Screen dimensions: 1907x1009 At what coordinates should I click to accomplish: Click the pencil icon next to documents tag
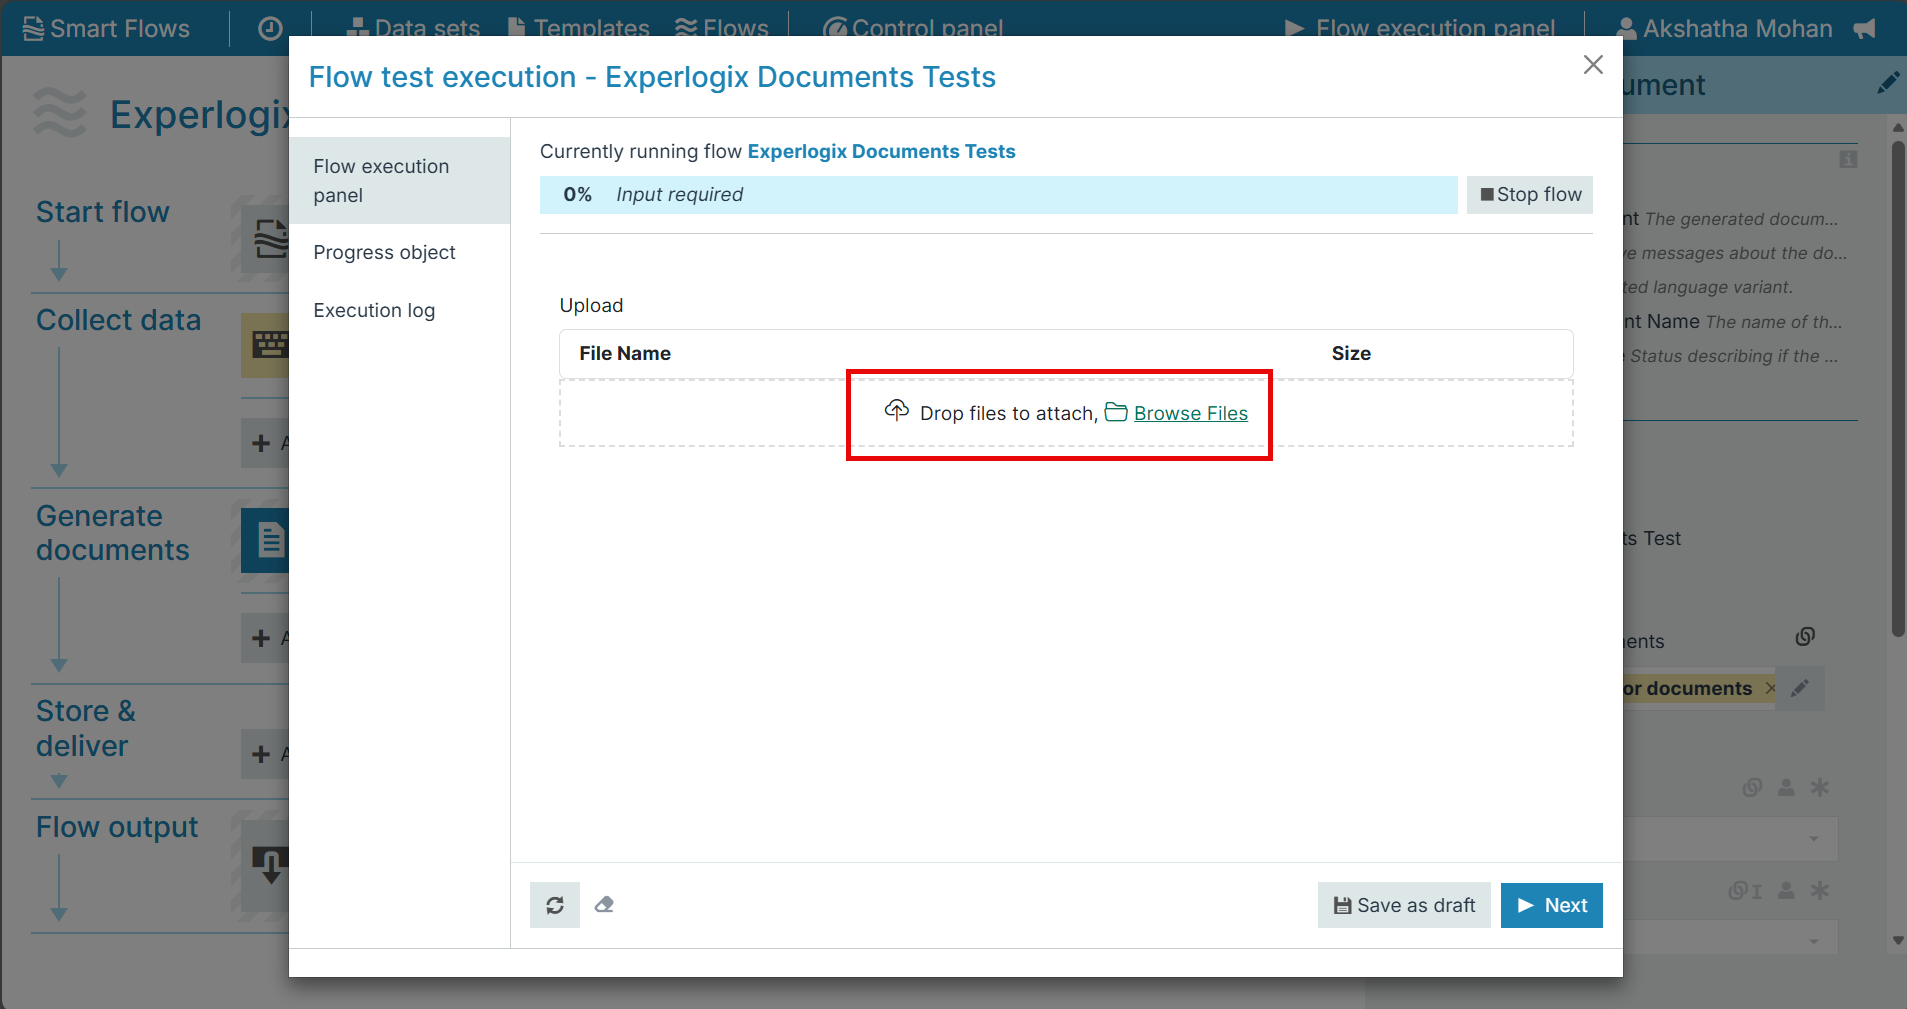pyautogui.click(x=1800, y=688)
